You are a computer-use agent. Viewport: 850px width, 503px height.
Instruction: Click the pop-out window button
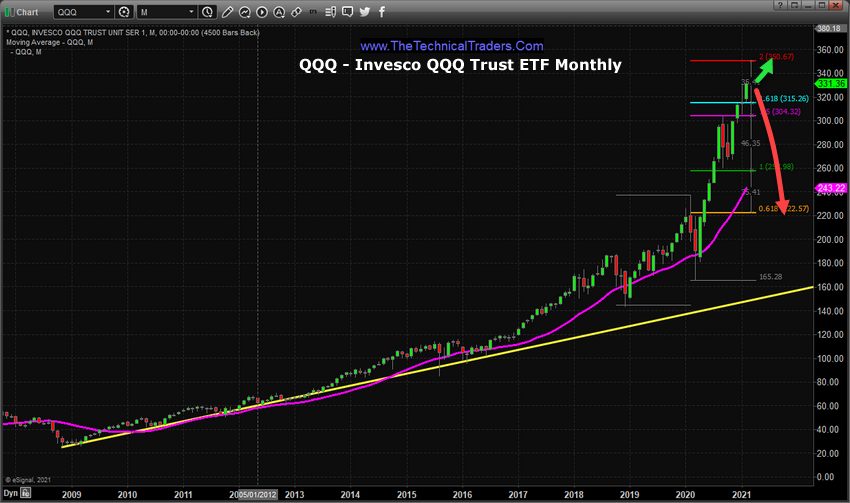pyautogui.click(x=794, y=5)
